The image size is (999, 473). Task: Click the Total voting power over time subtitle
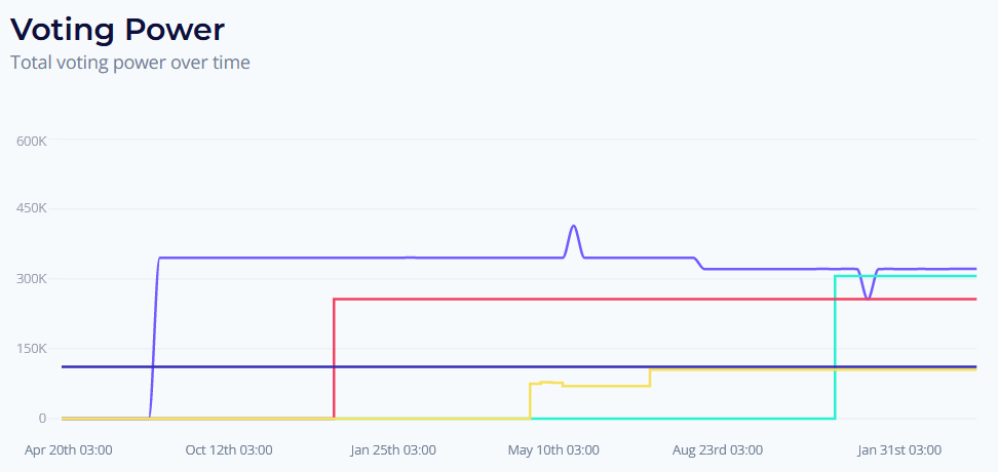[131, 63]
